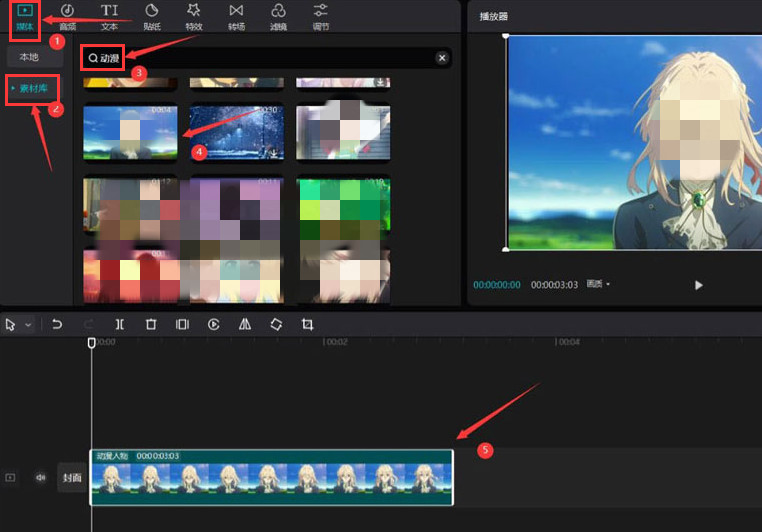This screenshot has width=762, height=532.
Task: Open the 转场 transitions icon
Action: (x=236, y=17)
